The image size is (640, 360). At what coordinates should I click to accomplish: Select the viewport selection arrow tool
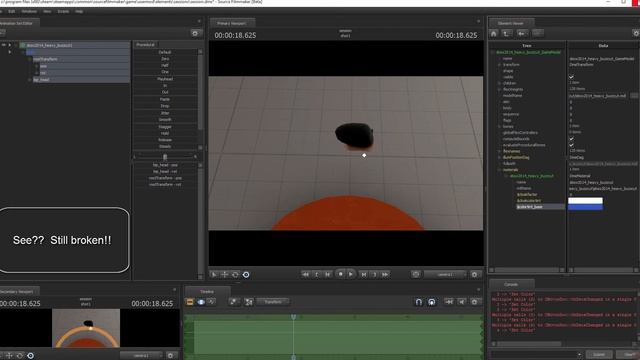[214, 275]
